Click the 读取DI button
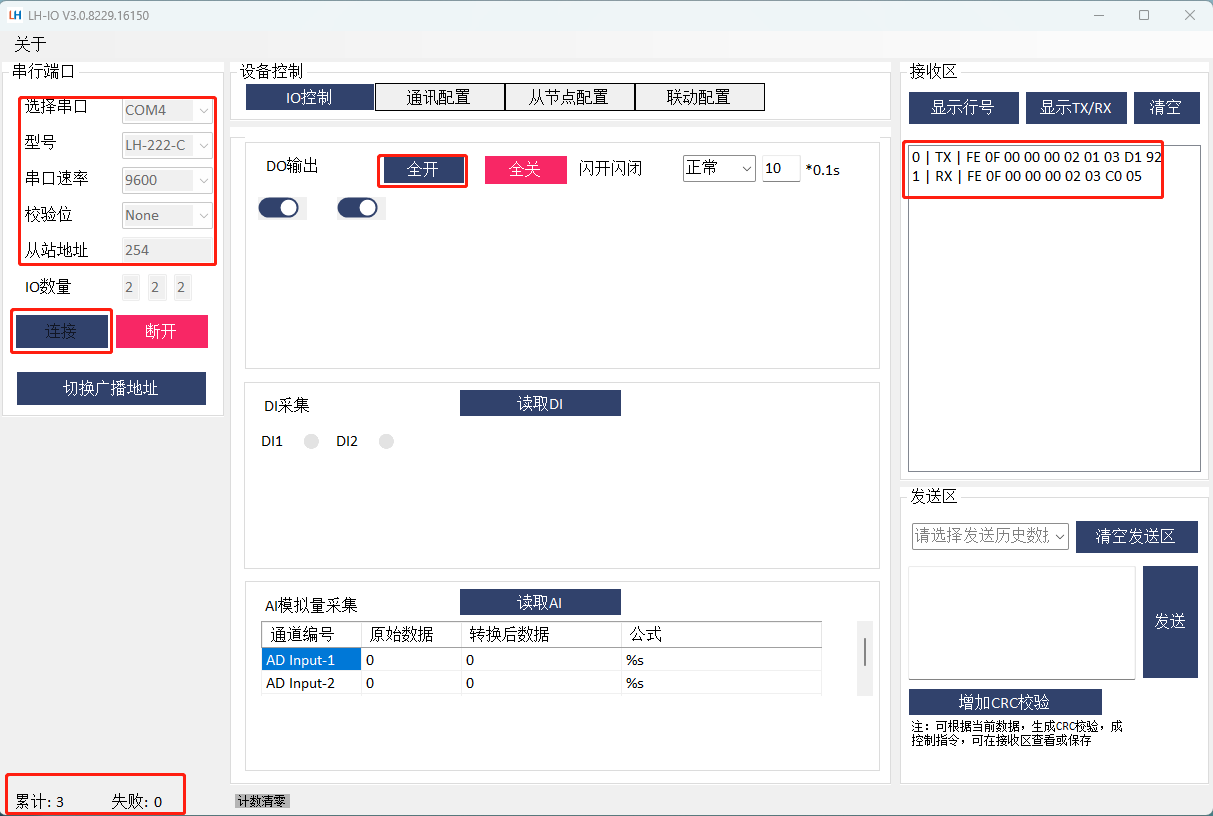1213x816 pixels. point(540,403)
